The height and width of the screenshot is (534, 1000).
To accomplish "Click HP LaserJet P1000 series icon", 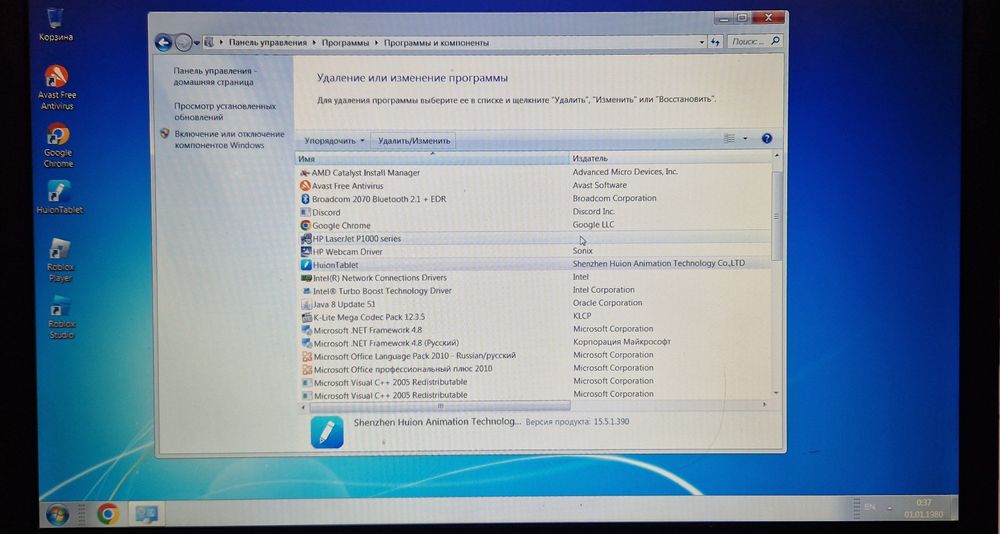I will (x=306, y=239).
